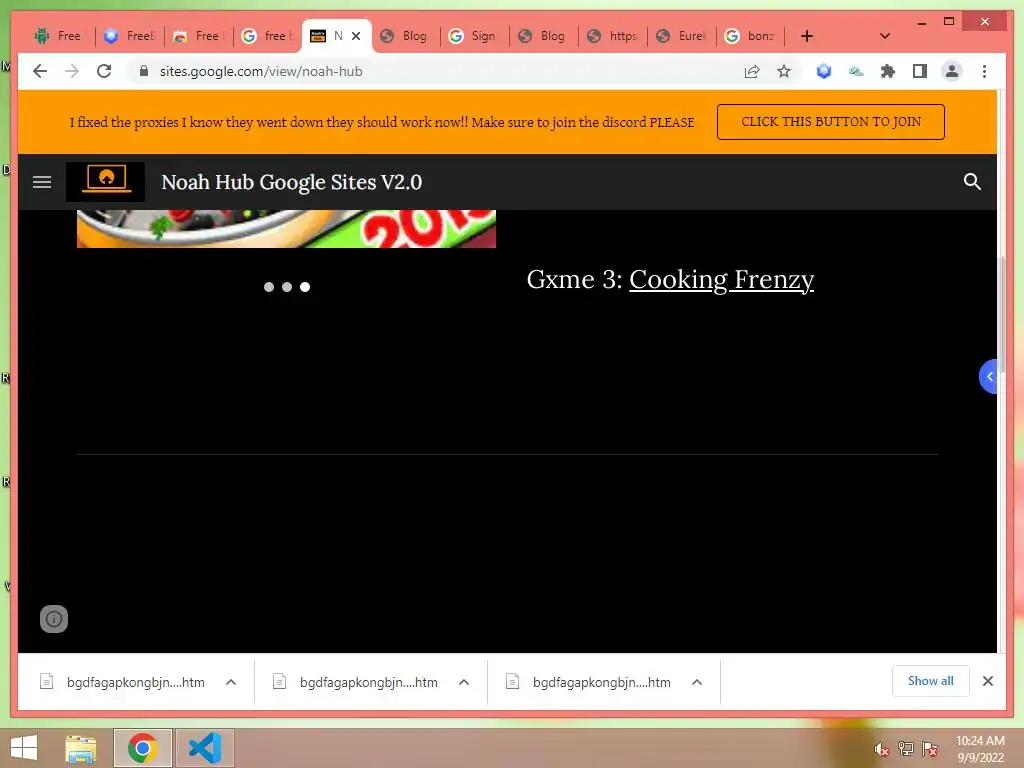The width and height of the screenshot is (1024, 768).
Task: Click the Noah Hub logo image
Action: pos(106,182)
